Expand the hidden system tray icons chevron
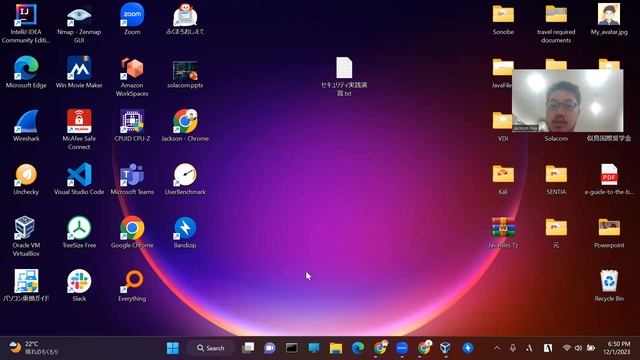 497,348
